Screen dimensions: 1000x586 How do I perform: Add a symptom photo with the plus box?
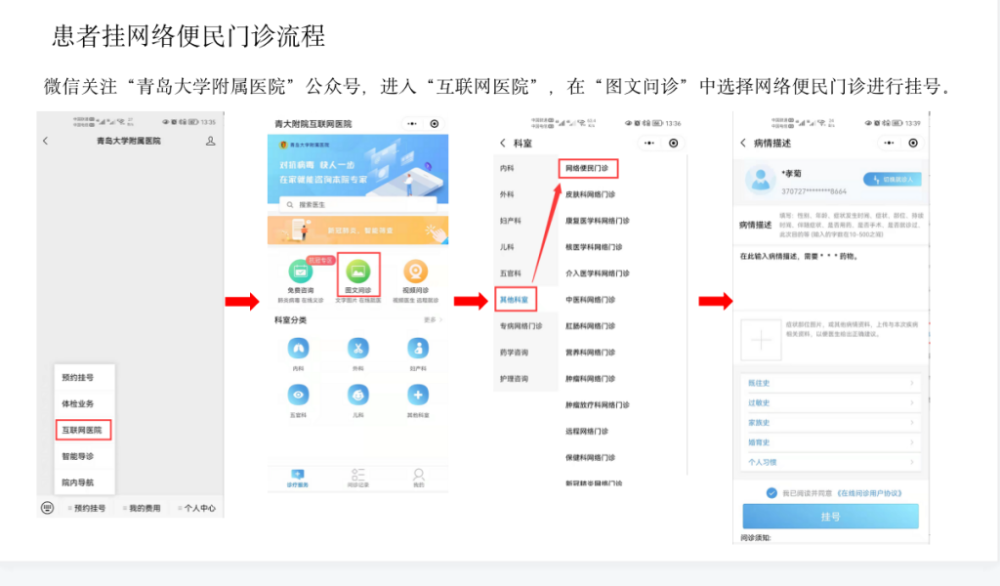point(761,340)
